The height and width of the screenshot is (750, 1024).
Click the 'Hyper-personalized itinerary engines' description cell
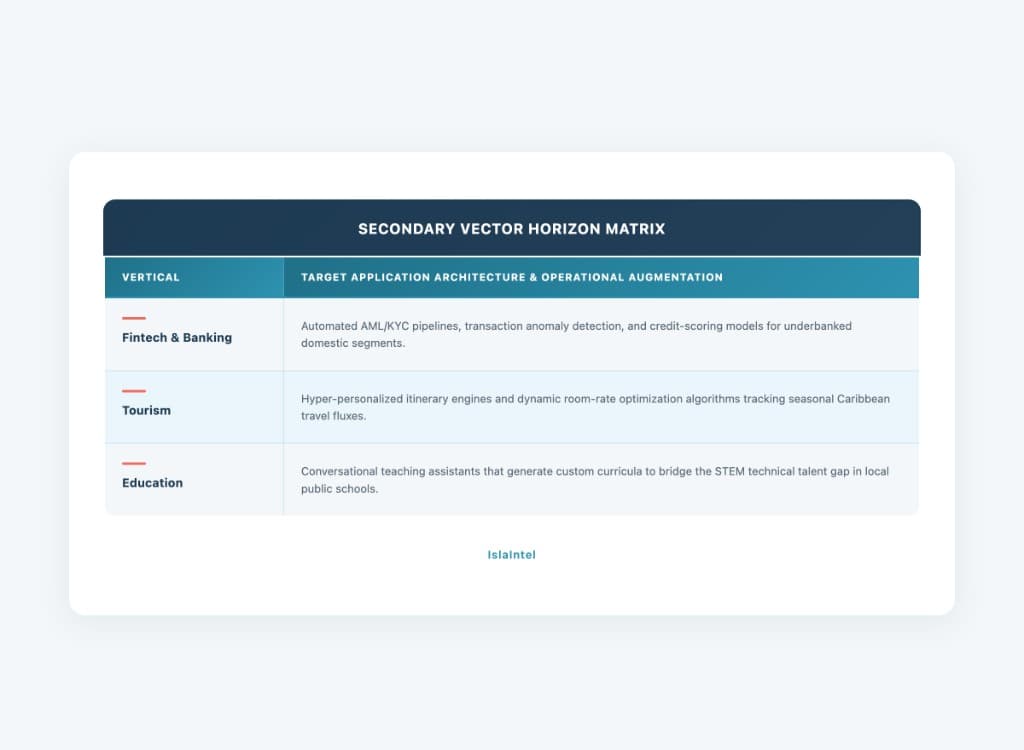click(601, 407)
